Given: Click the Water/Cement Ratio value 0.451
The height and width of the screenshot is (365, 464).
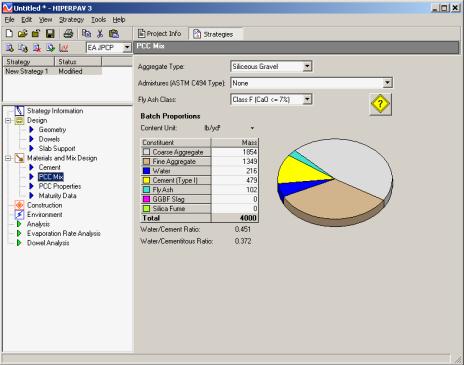Looking at the screenshot, I should [242, 229].
